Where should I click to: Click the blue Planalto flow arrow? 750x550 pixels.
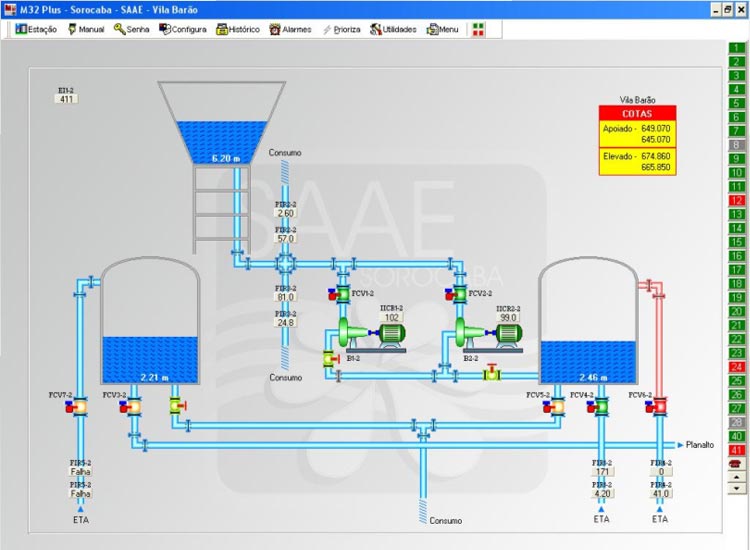680,445
